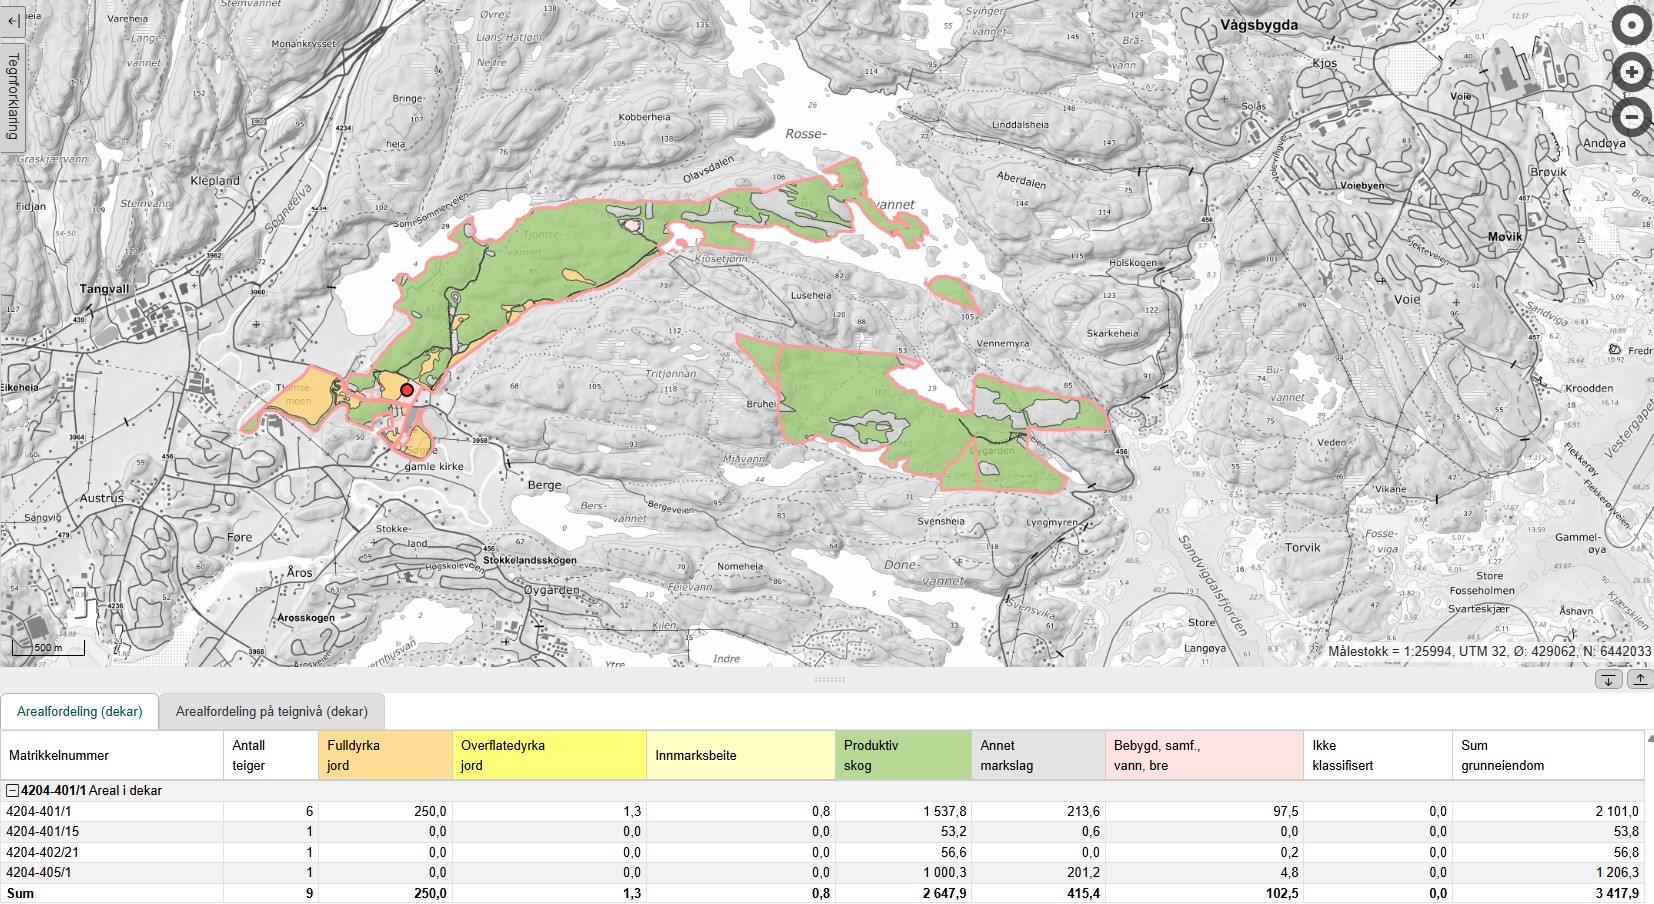
Task: Click the Sum grunneiendom column header
Action: point(1545,756)
